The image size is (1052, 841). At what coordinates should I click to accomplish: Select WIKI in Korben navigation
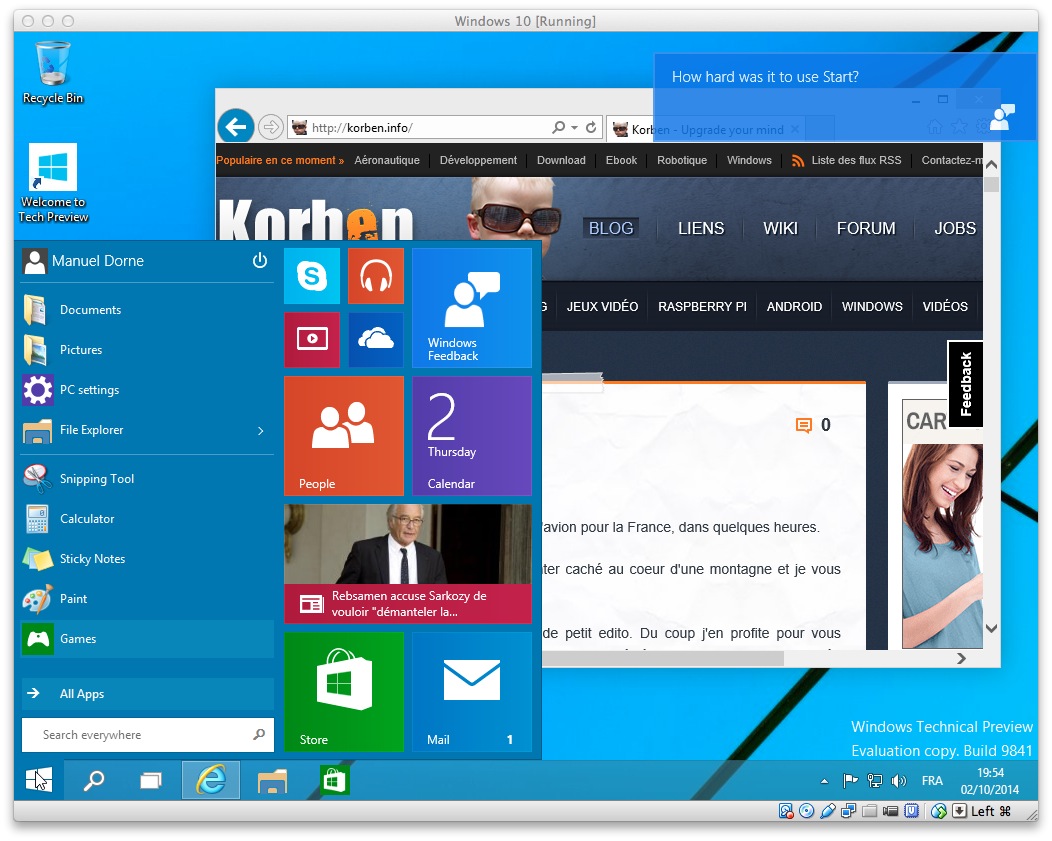coord(780,228)
